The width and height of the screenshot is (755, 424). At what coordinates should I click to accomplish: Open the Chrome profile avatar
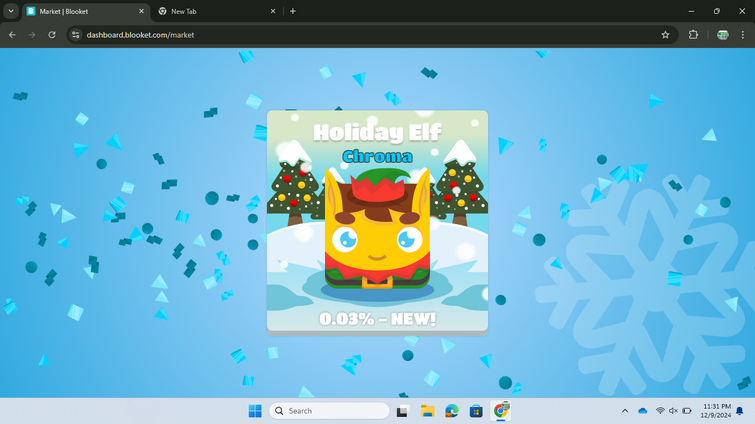tap(723, 35)
